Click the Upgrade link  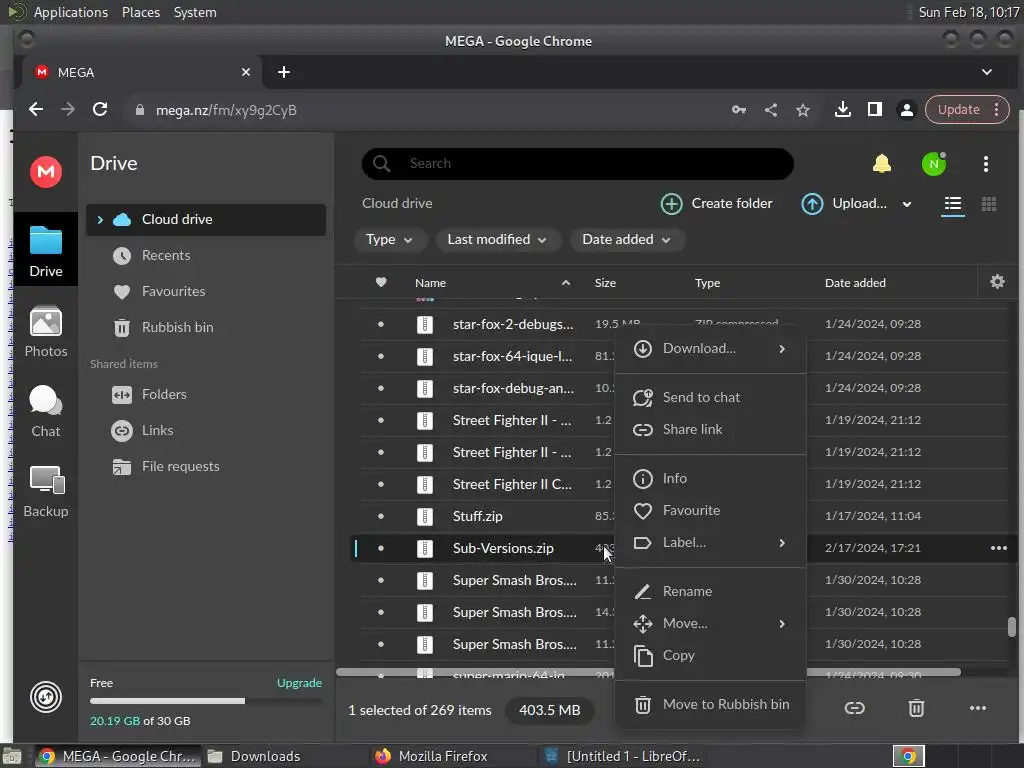tap(299, 682)
